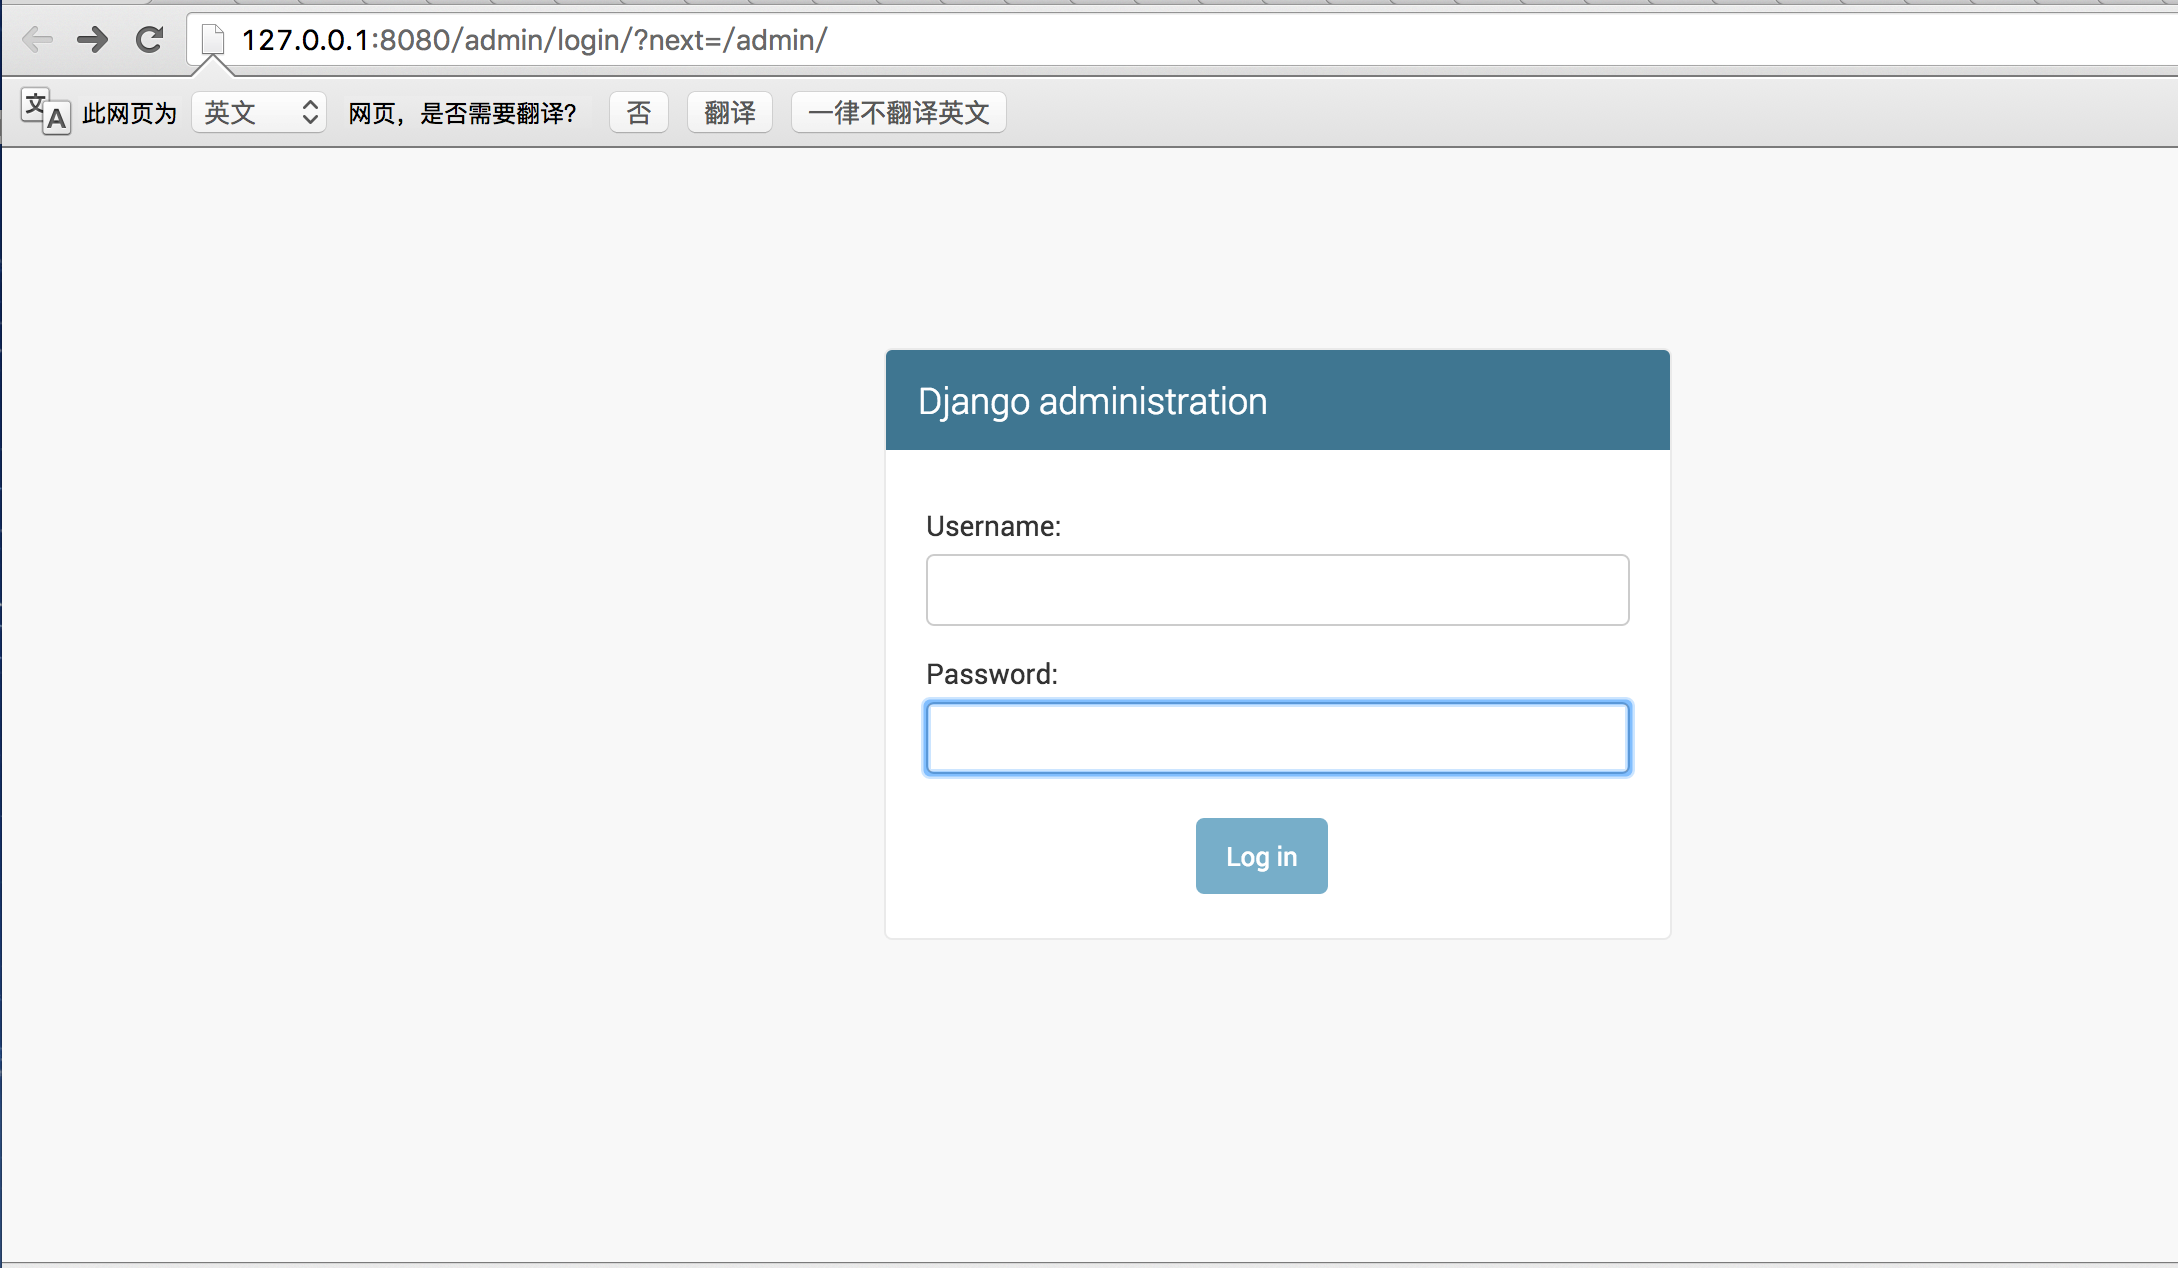
Task: Click the Django administration heading link
Action: 1092,401
